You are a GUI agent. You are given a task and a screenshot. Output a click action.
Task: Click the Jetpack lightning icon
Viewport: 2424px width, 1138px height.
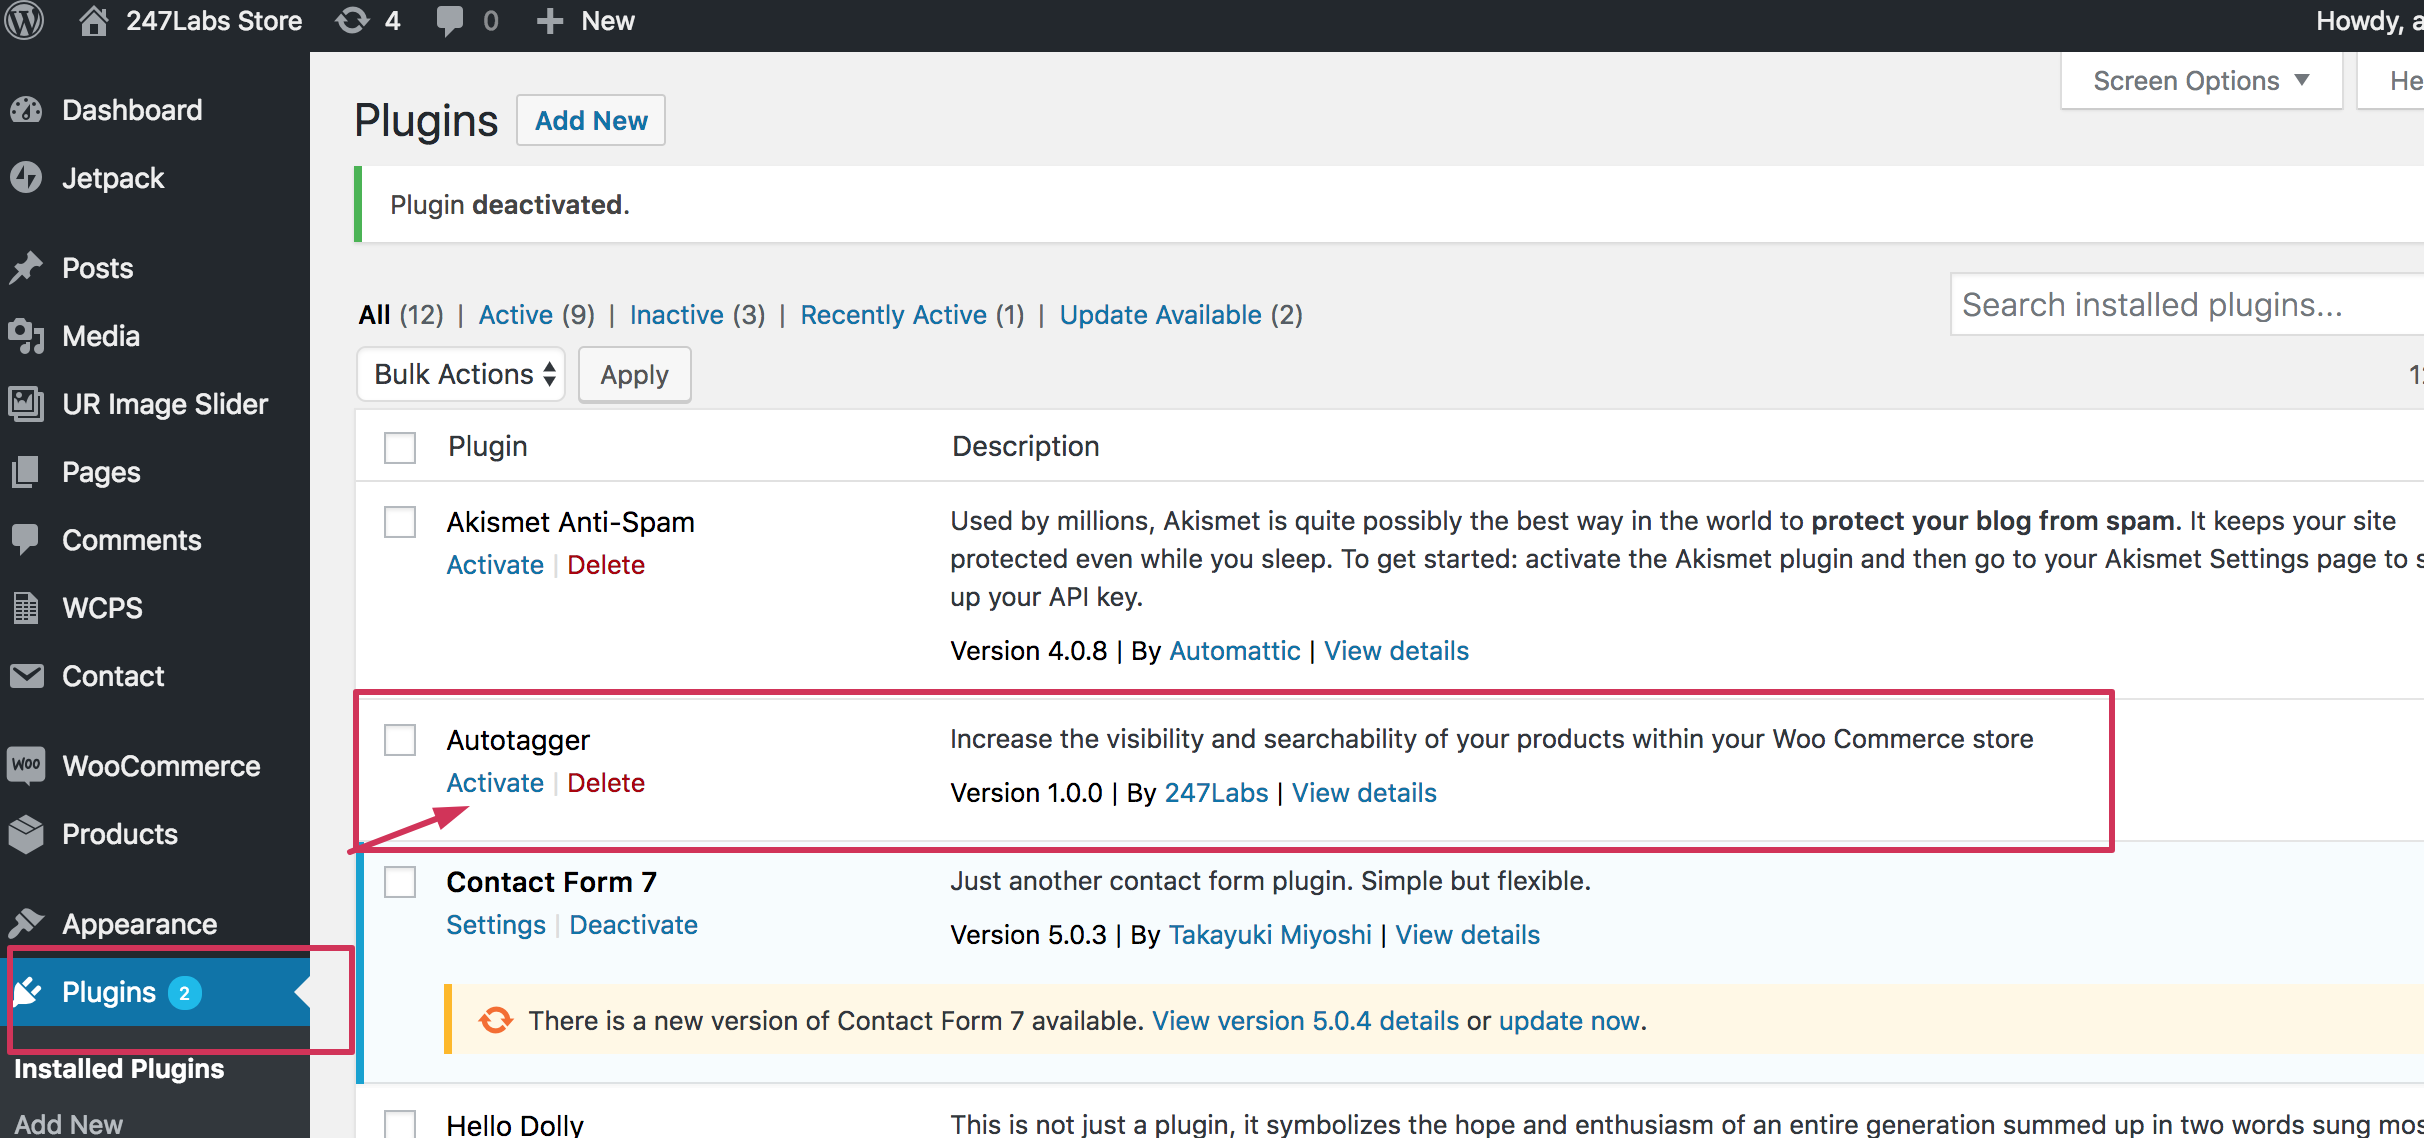pos(27,178)
